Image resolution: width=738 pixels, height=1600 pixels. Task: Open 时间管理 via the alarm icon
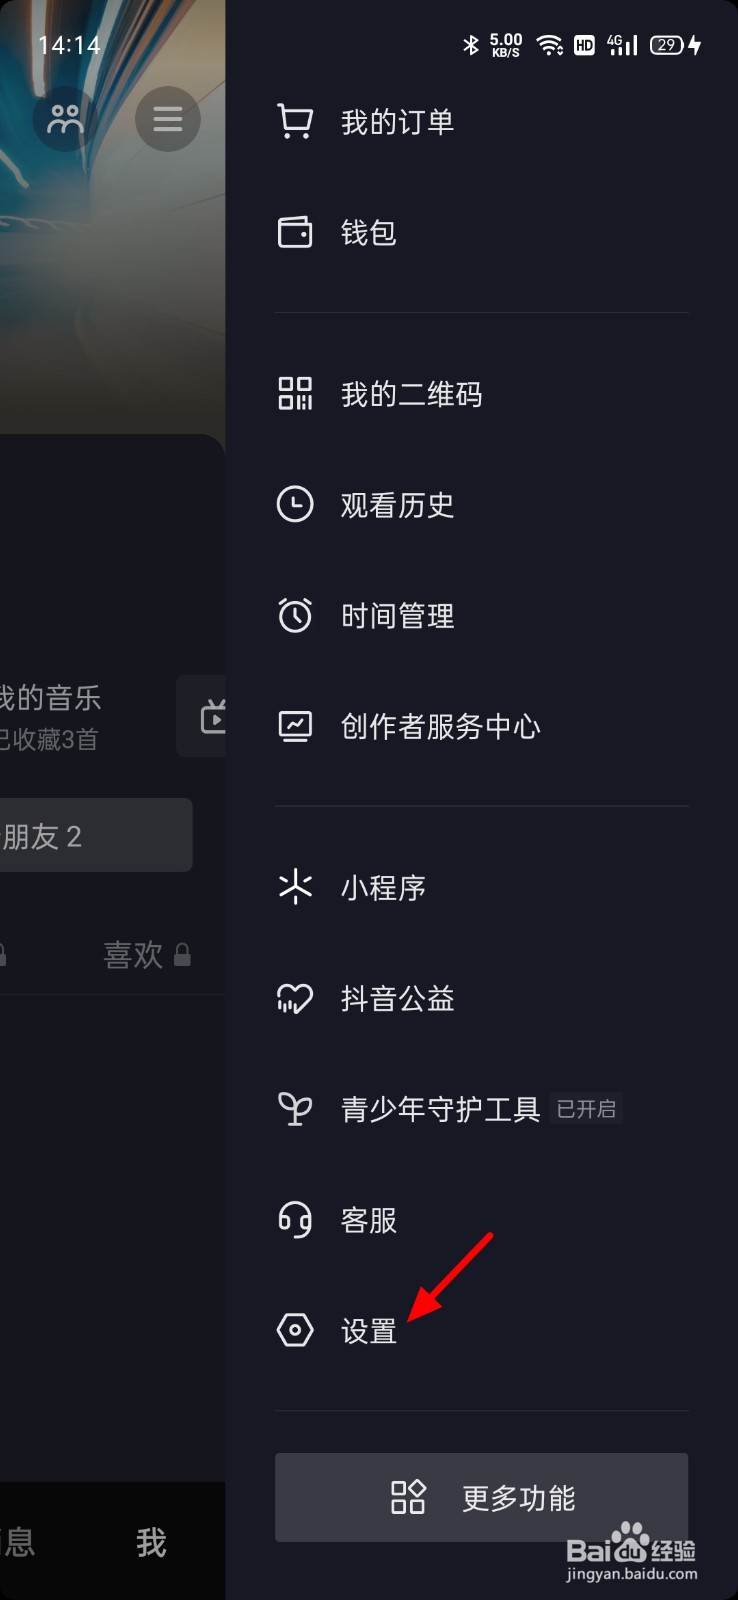(294, 616)
